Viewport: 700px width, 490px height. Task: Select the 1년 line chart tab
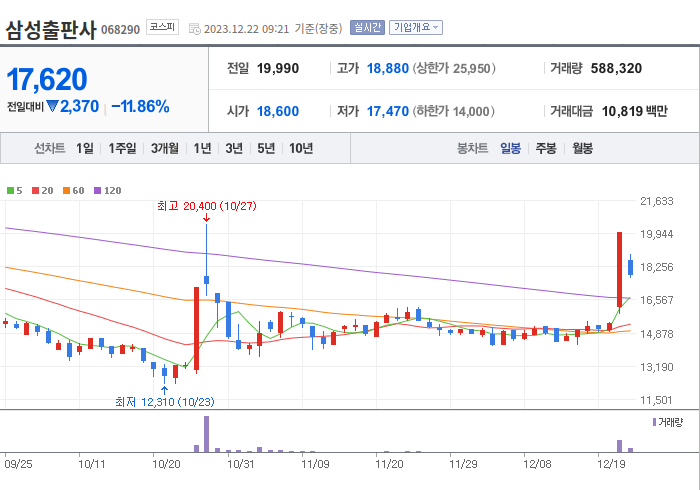(202, 148)
